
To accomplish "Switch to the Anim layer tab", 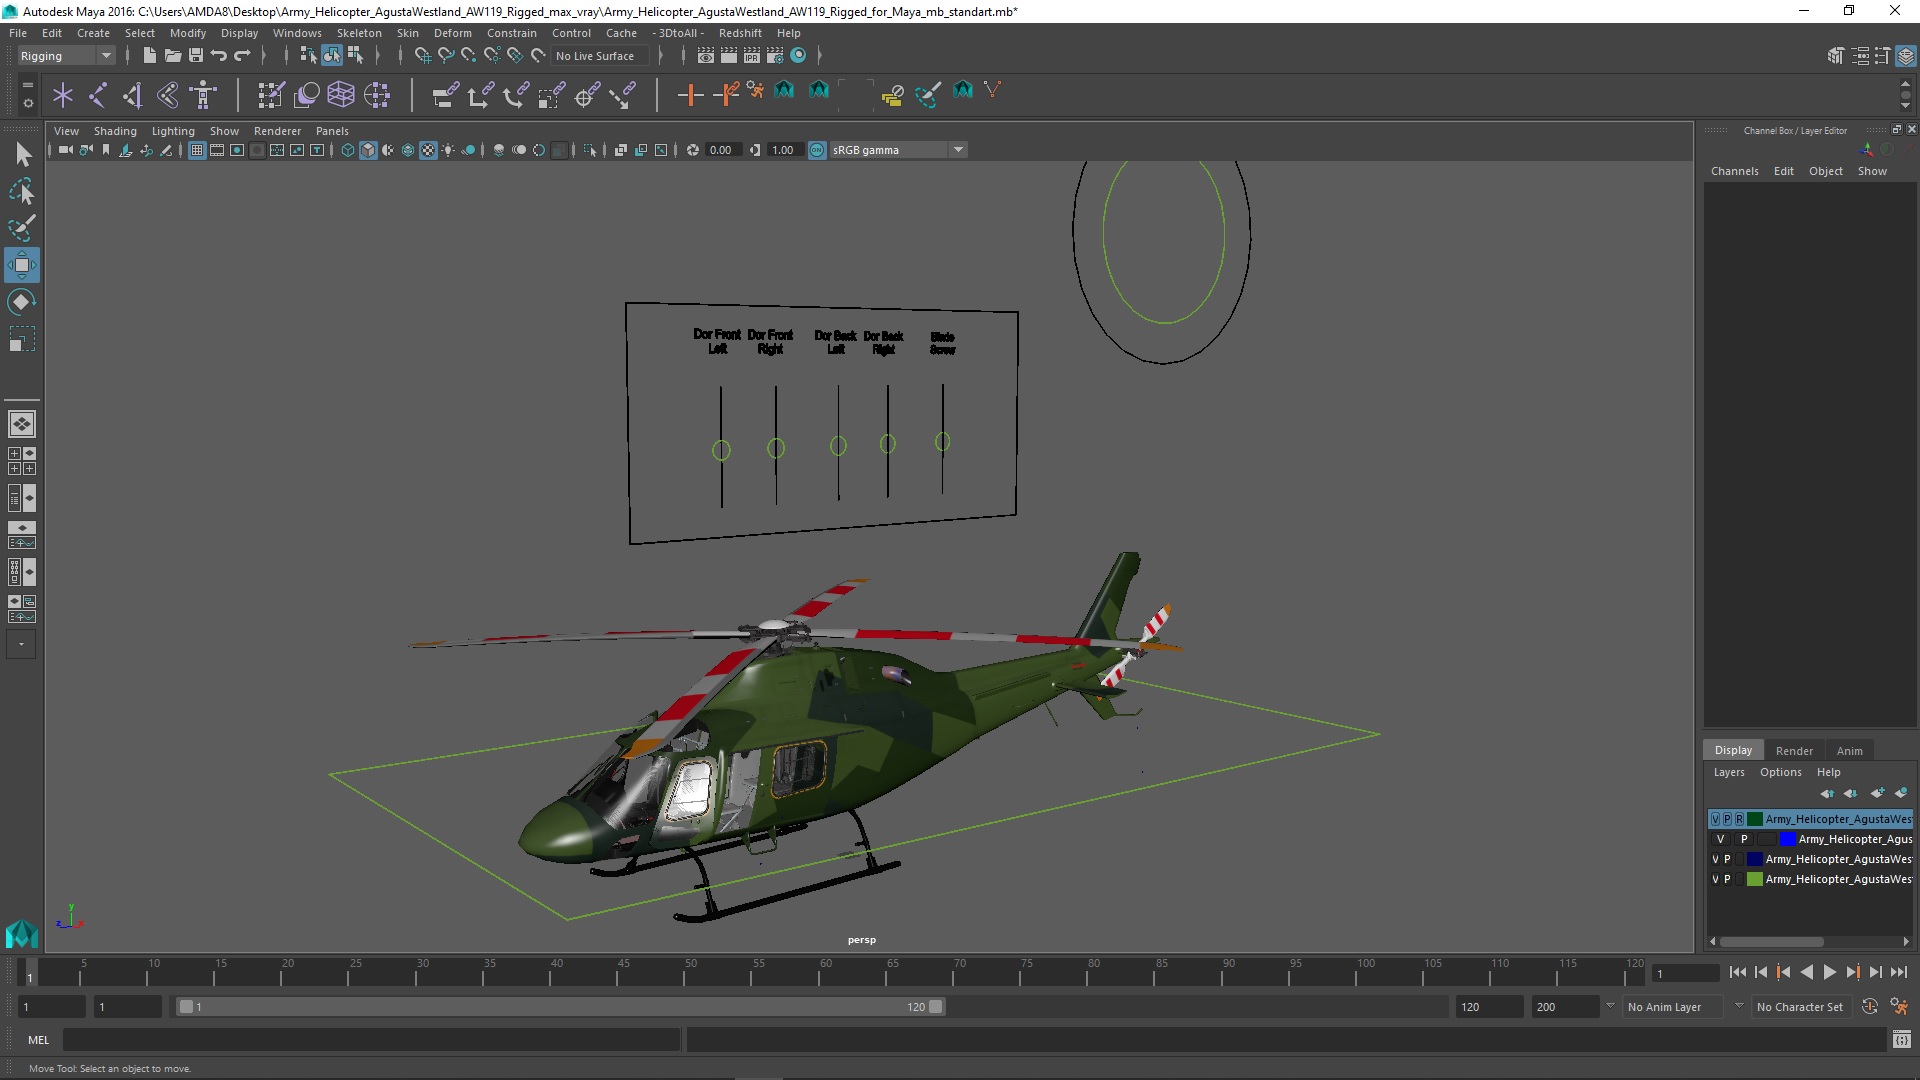I will click(x=1849, y=751).
